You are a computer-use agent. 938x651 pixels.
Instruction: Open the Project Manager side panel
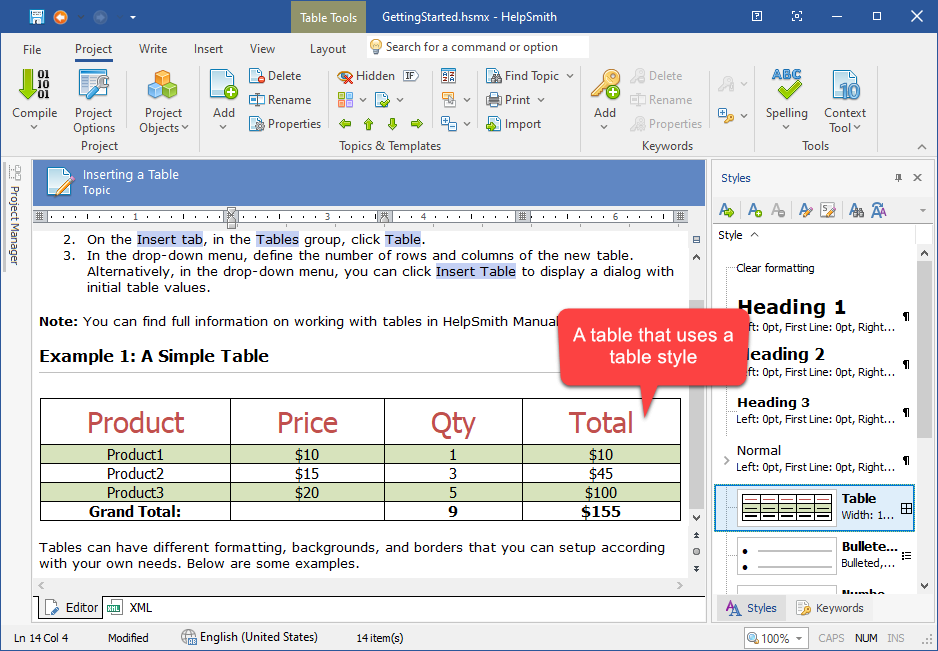click(15, 215)
